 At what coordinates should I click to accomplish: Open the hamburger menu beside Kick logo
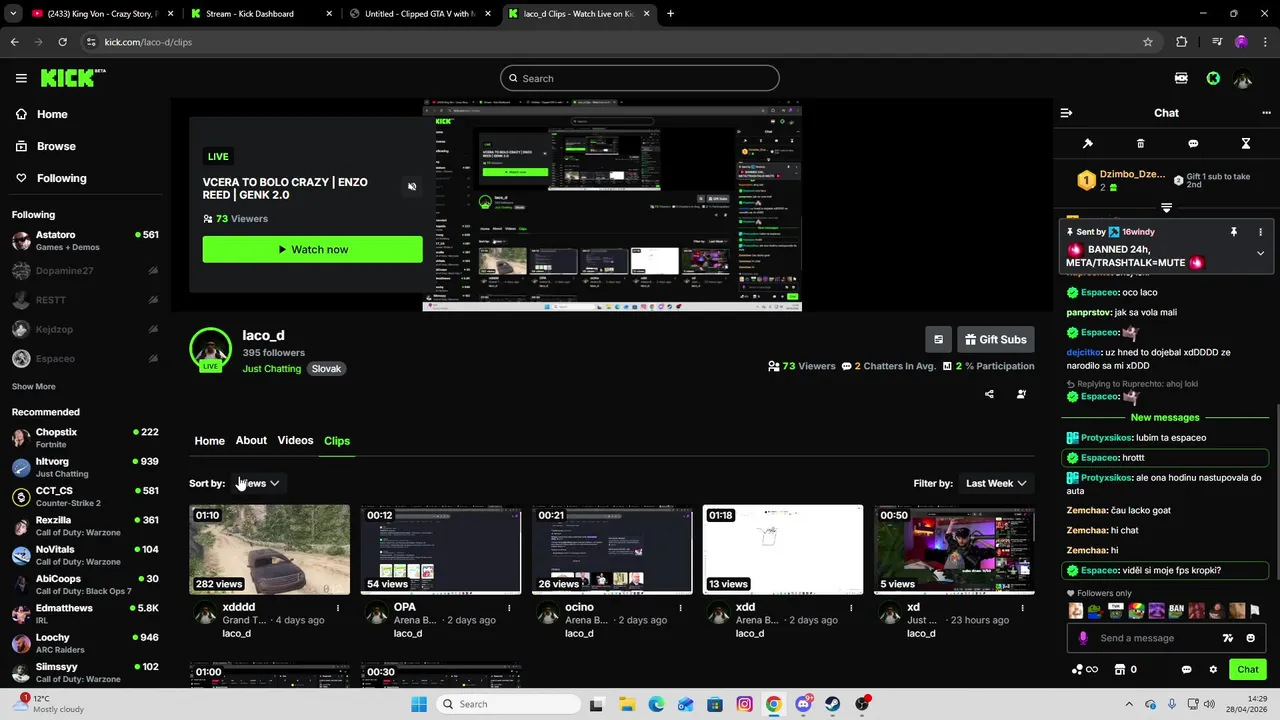pyautogui.click(x=21, y=78)
